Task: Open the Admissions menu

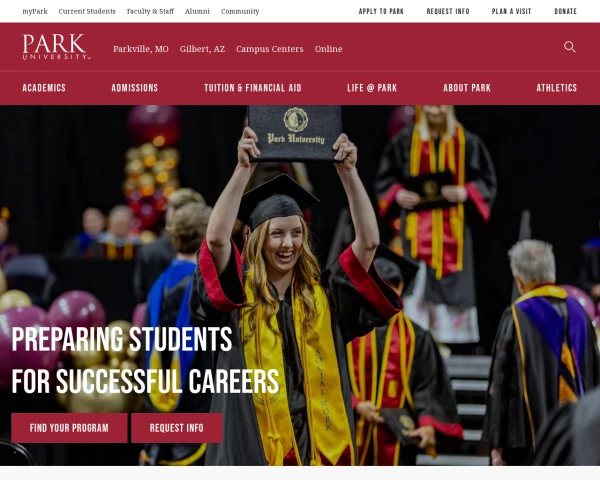Action: coord(135,88)
